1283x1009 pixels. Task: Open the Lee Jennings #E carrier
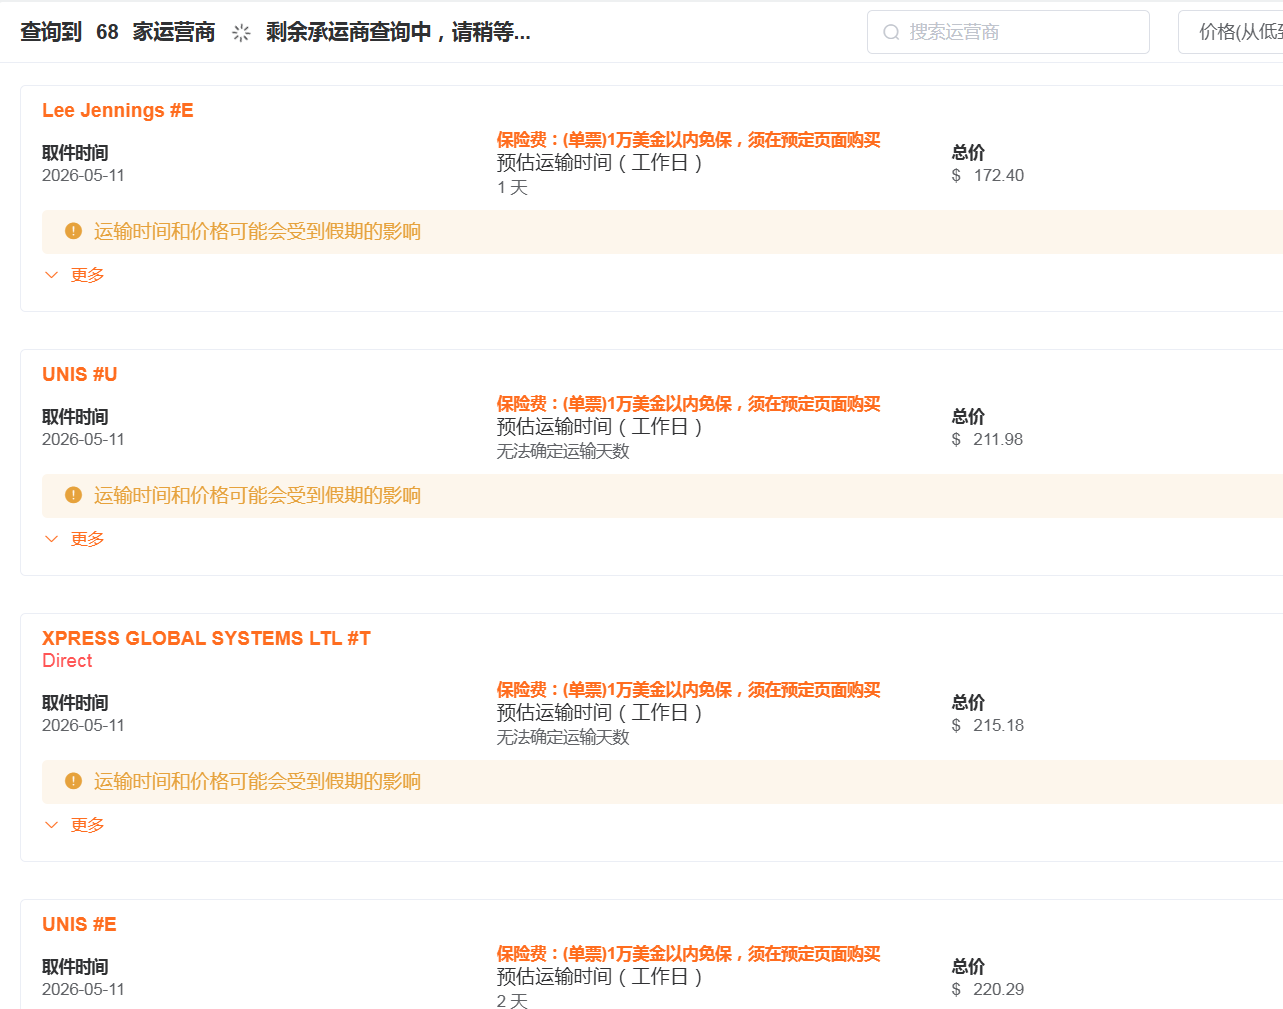pos(118,110)
